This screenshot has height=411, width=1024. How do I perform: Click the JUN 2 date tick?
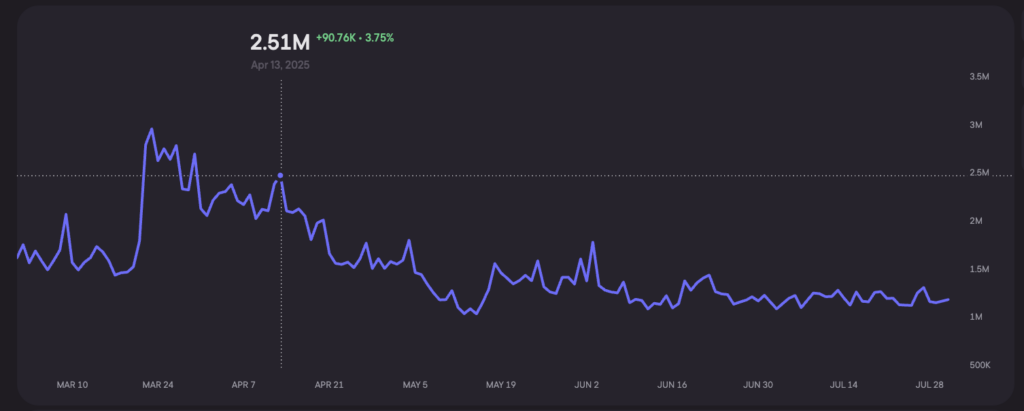tap(587, 384)
